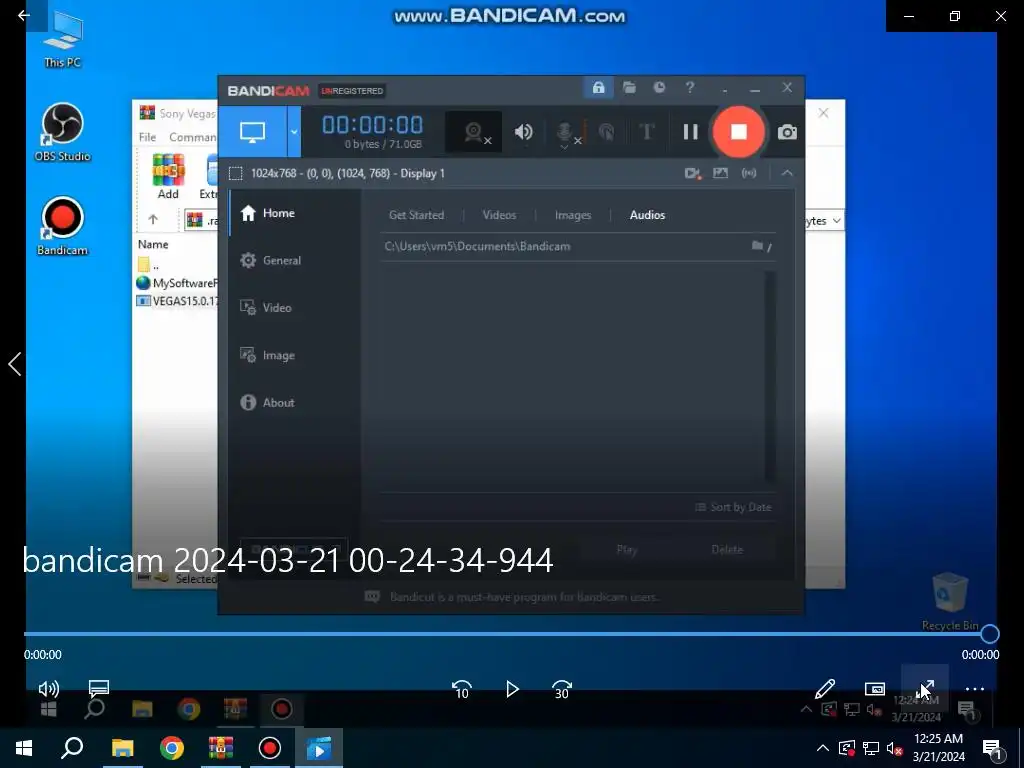1024x768 pixels.
Task: Click Bandicam video recording indicator icon
Action: tap(692, 173)
